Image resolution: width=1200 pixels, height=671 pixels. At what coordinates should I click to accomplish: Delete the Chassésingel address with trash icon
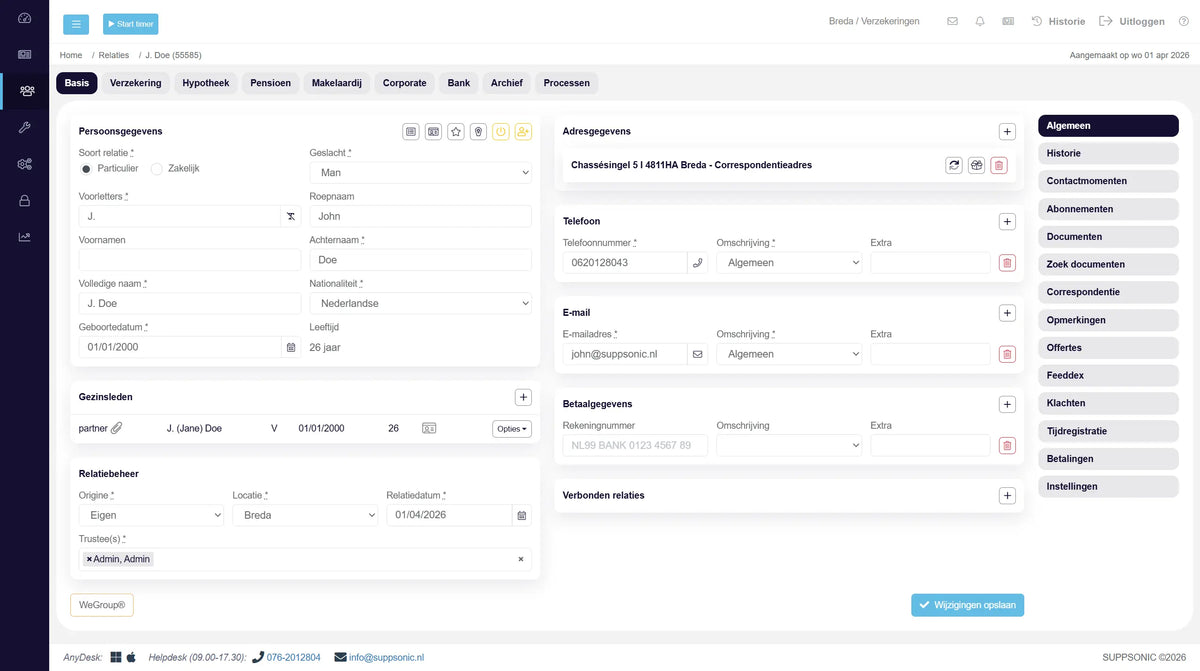[999, 165]
